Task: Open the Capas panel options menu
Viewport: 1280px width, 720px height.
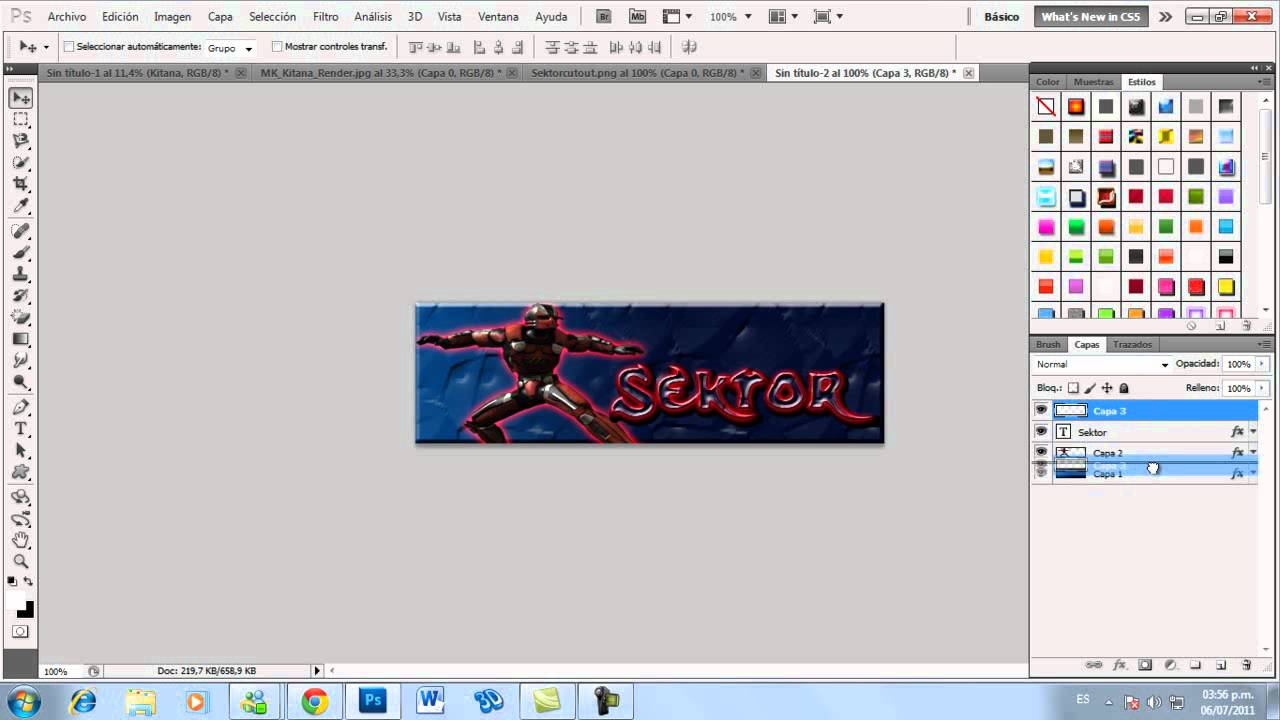Action: pyautogui.click(x=1265, y=344)
